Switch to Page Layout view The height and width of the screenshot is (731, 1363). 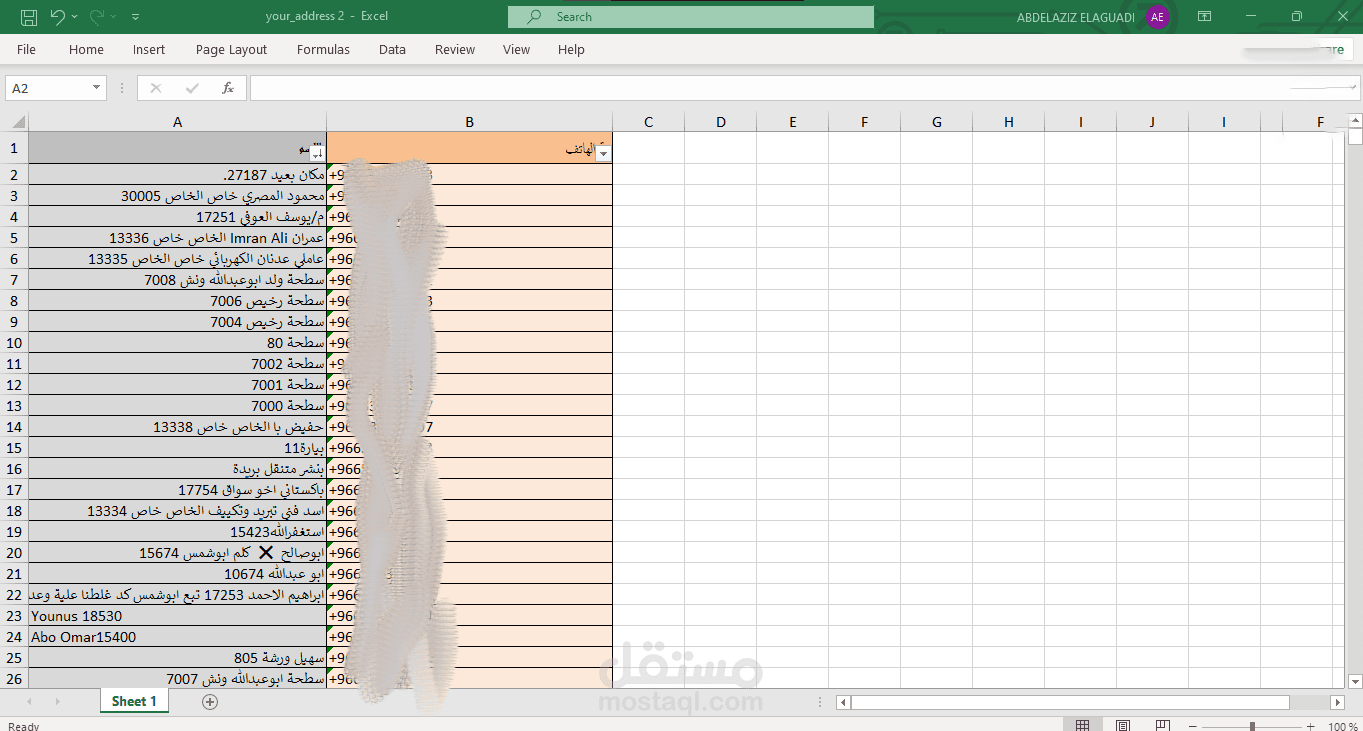(1123, 725)
